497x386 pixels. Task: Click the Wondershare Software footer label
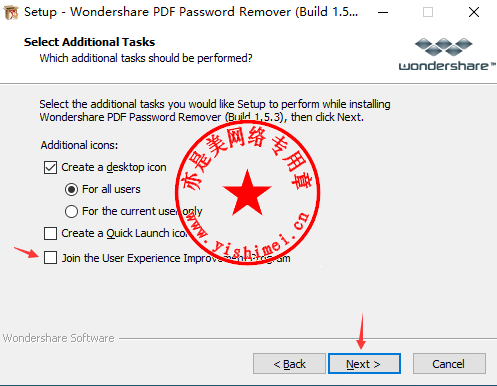tap(59, 338)
